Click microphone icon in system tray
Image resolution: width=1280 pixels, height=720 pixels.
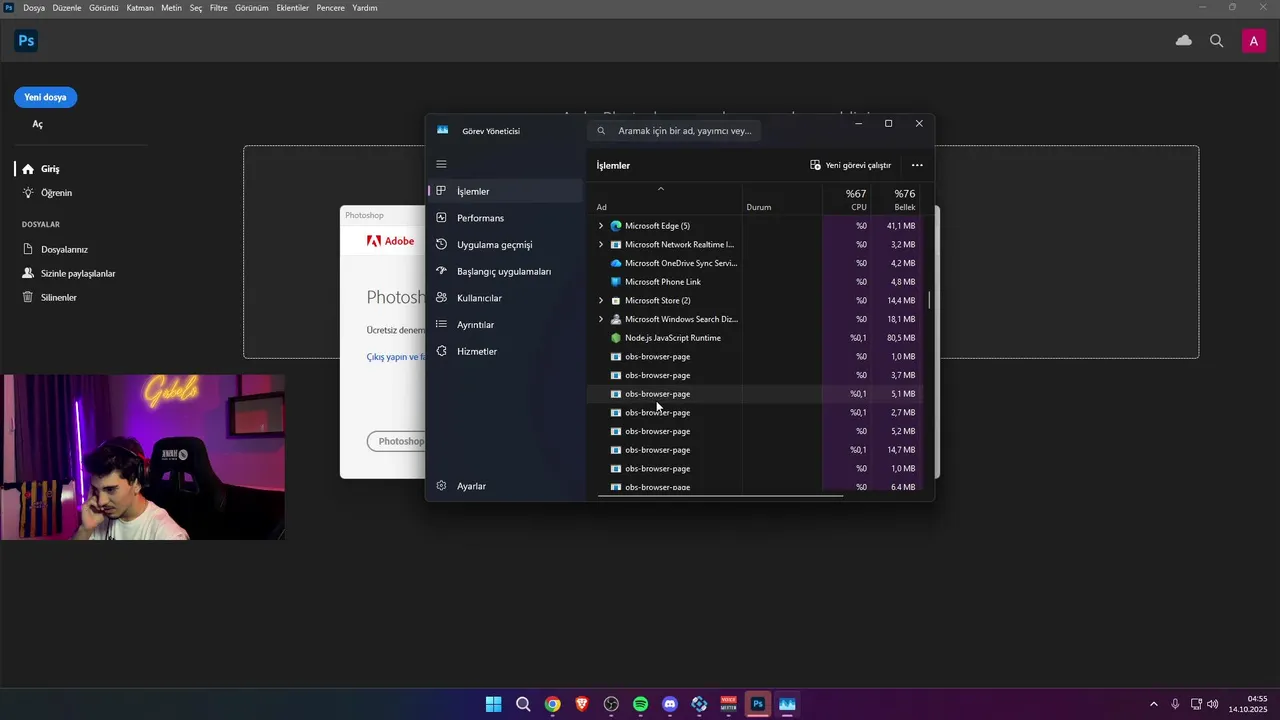[x=1175, y=704]
